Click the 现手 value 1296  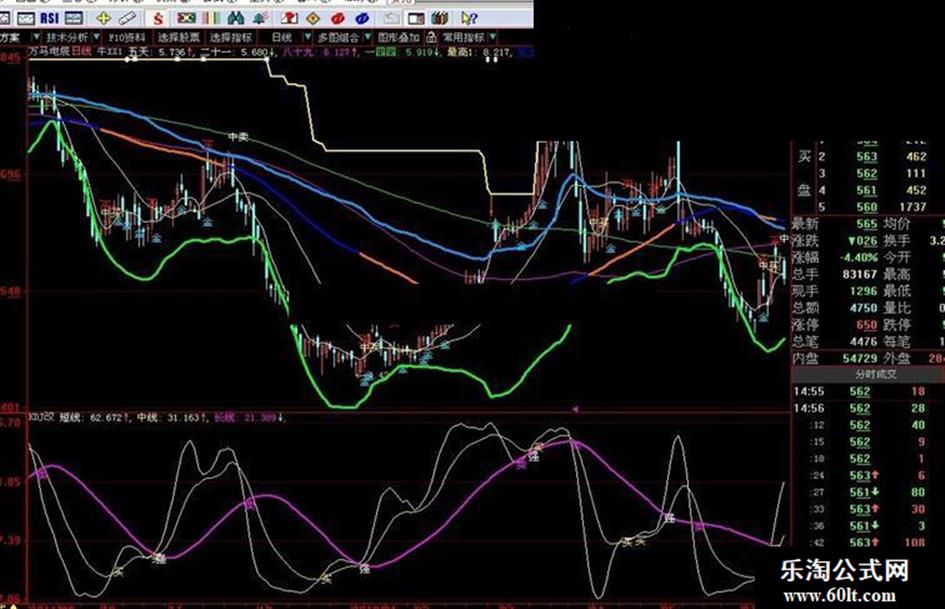pyautogui.click(x=862, y=291)
